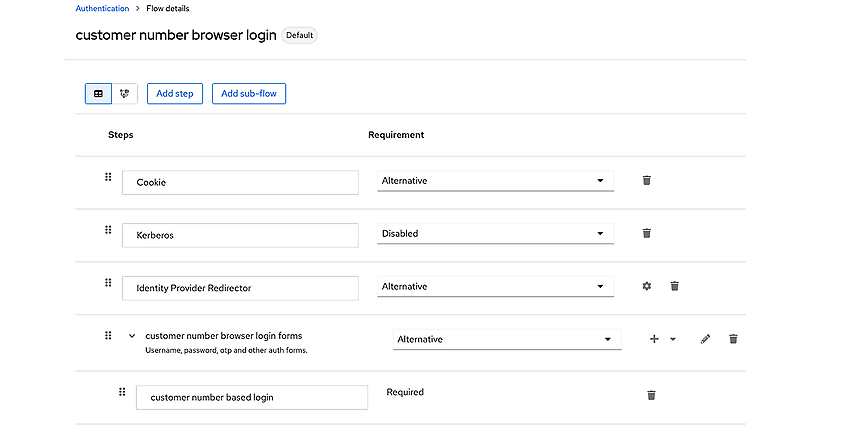Grab drag handle of Kerberos step
Screen dimensions: 850x425
(108, 230)
